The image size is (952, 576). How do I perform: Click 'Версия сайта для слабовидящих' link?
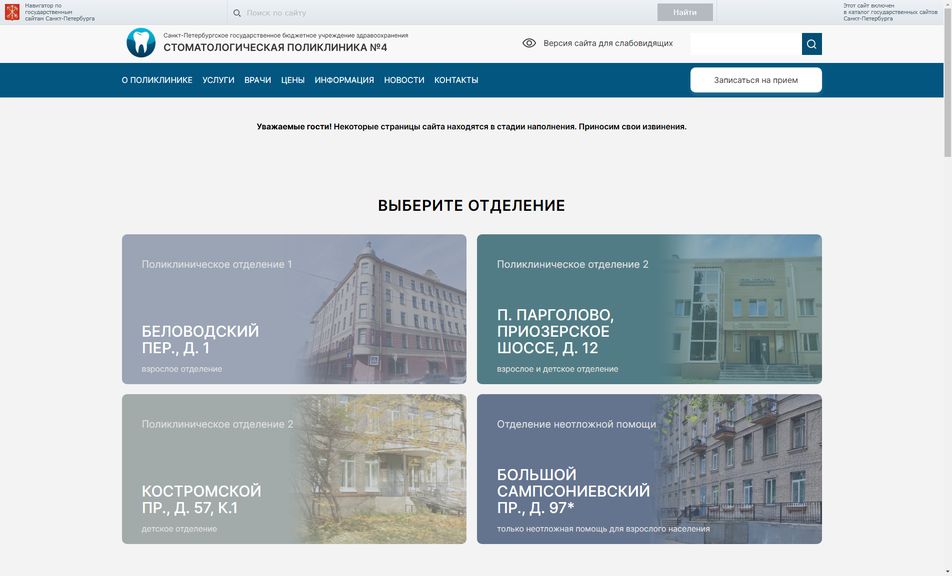(608, 43)
